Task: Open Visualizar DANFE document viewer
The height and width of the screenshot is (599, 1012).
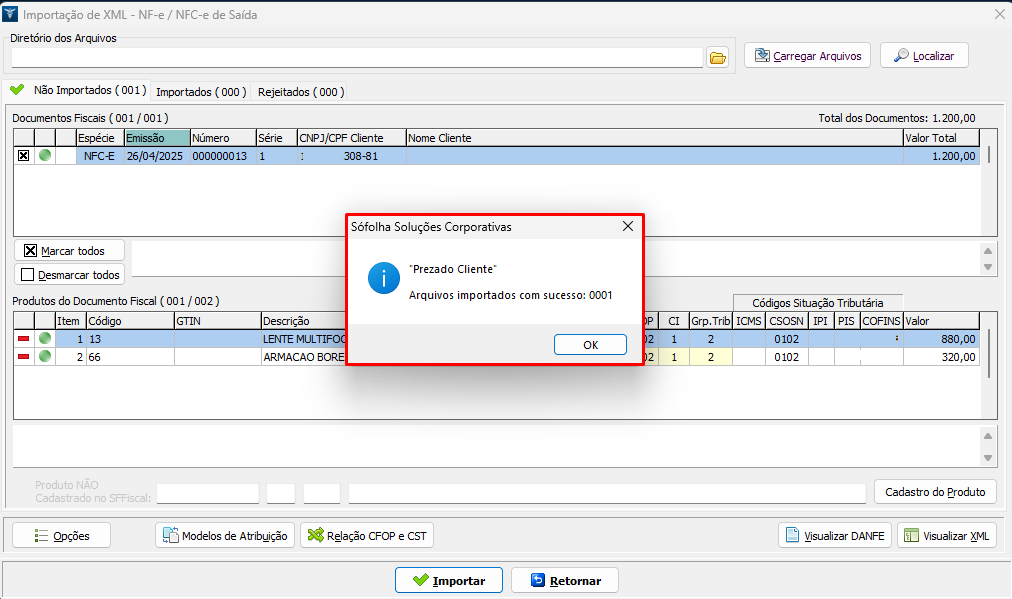Action: pyautogui.click(x=835, y=536)
